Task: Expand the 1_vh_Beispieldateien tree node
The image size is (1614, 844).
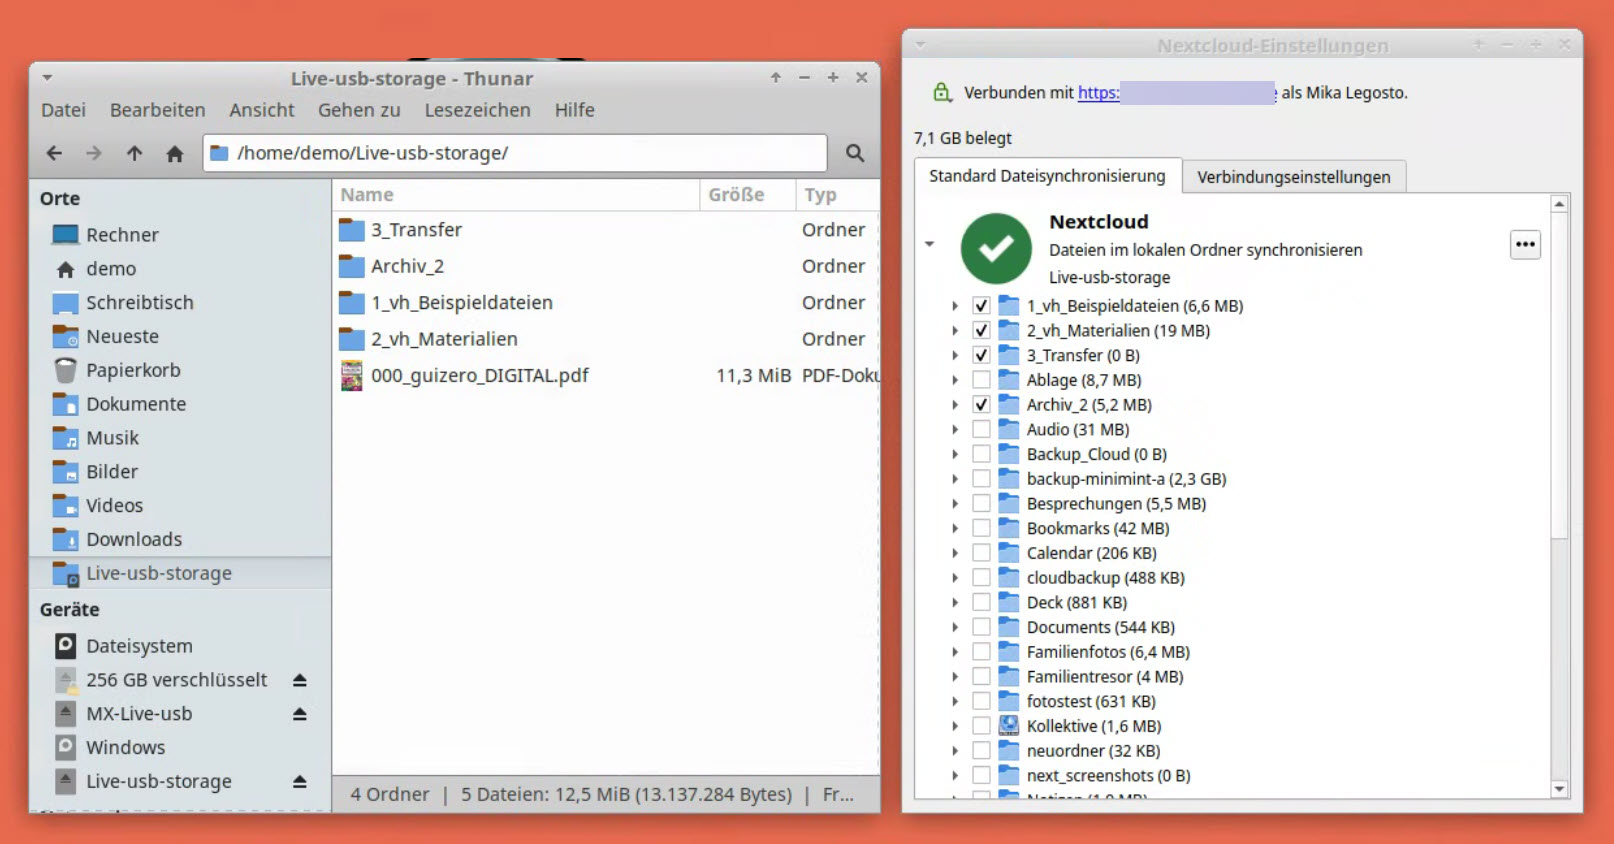Action: (x=955, y=306)
